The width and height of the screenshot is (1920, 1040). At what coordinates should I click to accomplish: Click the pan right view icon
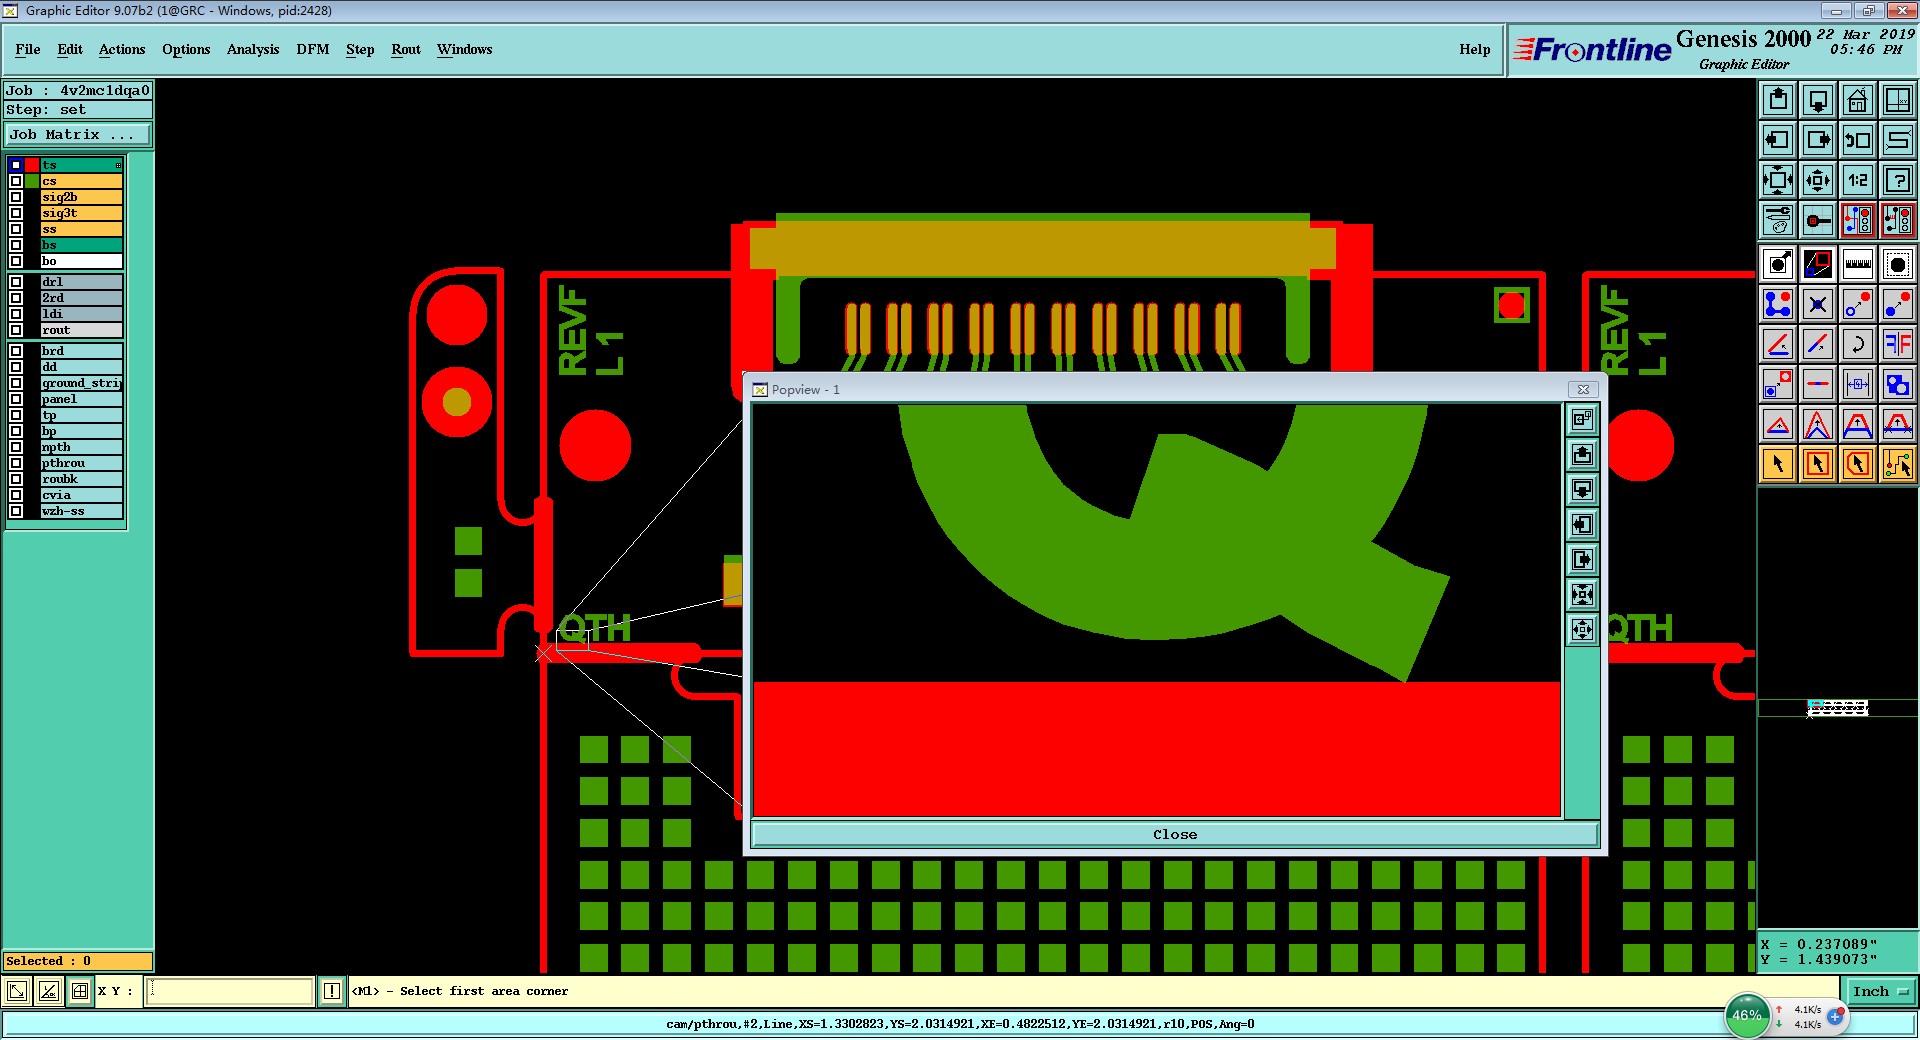[1818, 140]
